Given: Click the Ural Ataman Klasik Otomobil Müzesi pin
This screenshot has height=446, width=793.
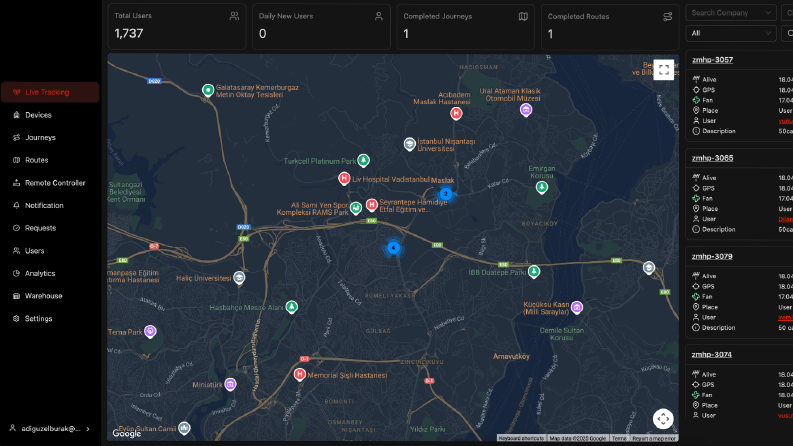Looking at the screenshot, I should pos(526,109).
